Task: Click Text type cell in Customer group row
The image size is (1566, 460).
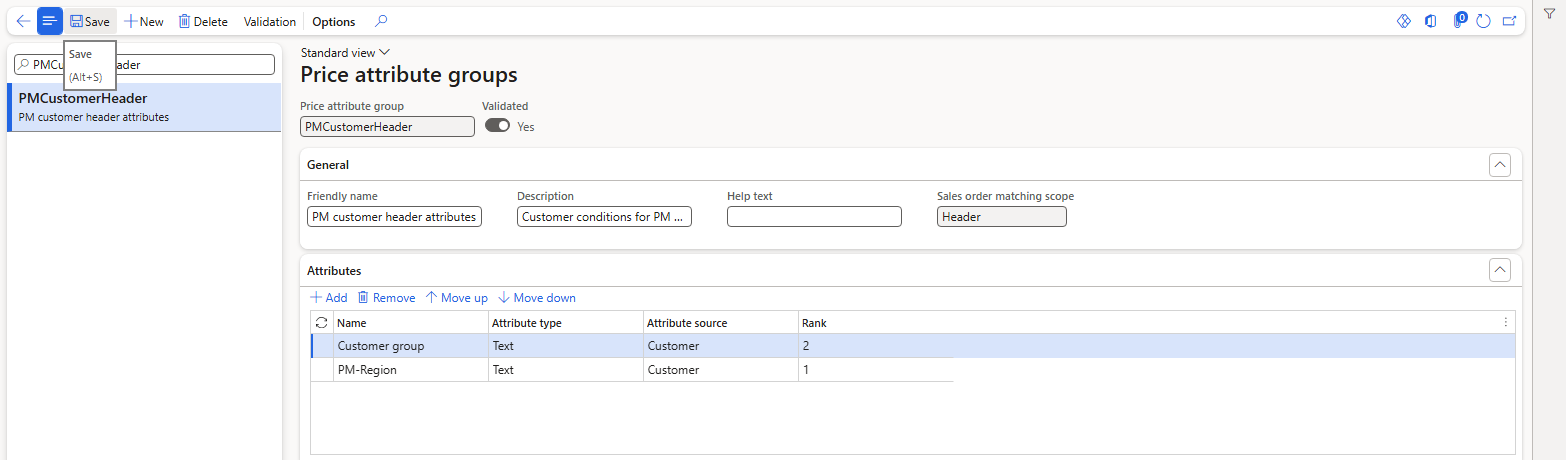Action: click(x=565, y=346)
